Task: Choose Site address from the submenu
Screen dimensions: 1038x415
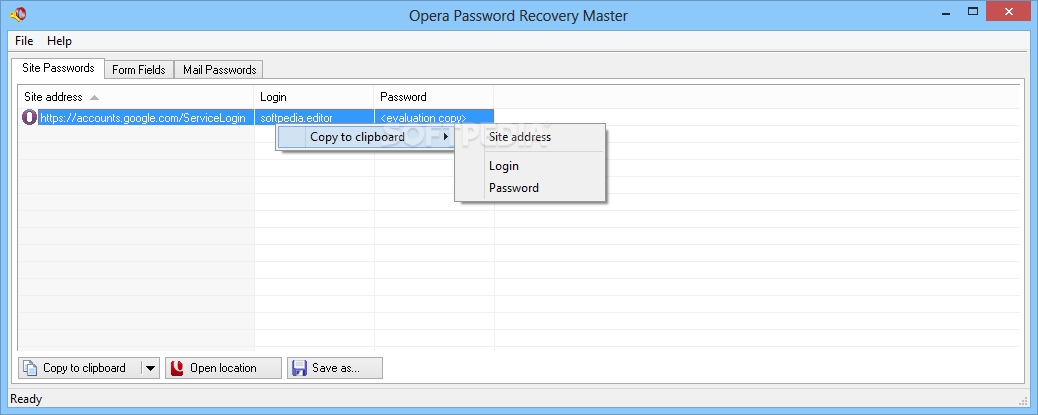Action: point(519,137)
